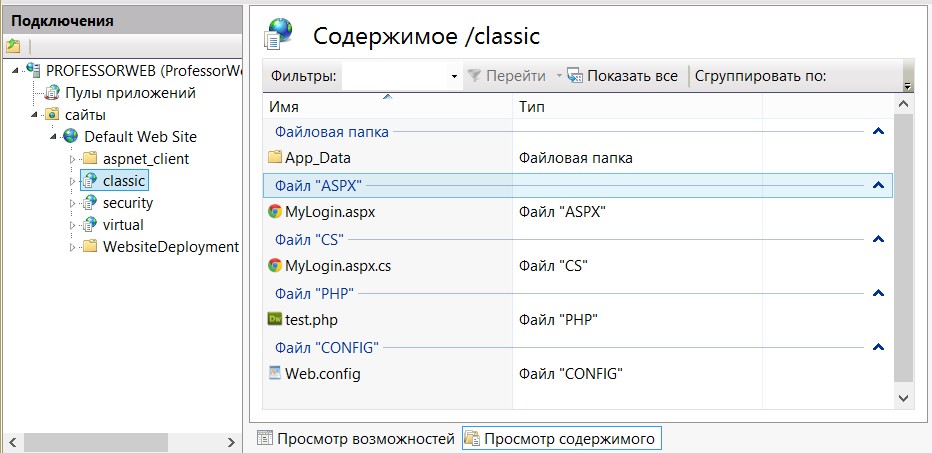
Task: Switch to Просмотр возможностей view
Action: point(355,439)
